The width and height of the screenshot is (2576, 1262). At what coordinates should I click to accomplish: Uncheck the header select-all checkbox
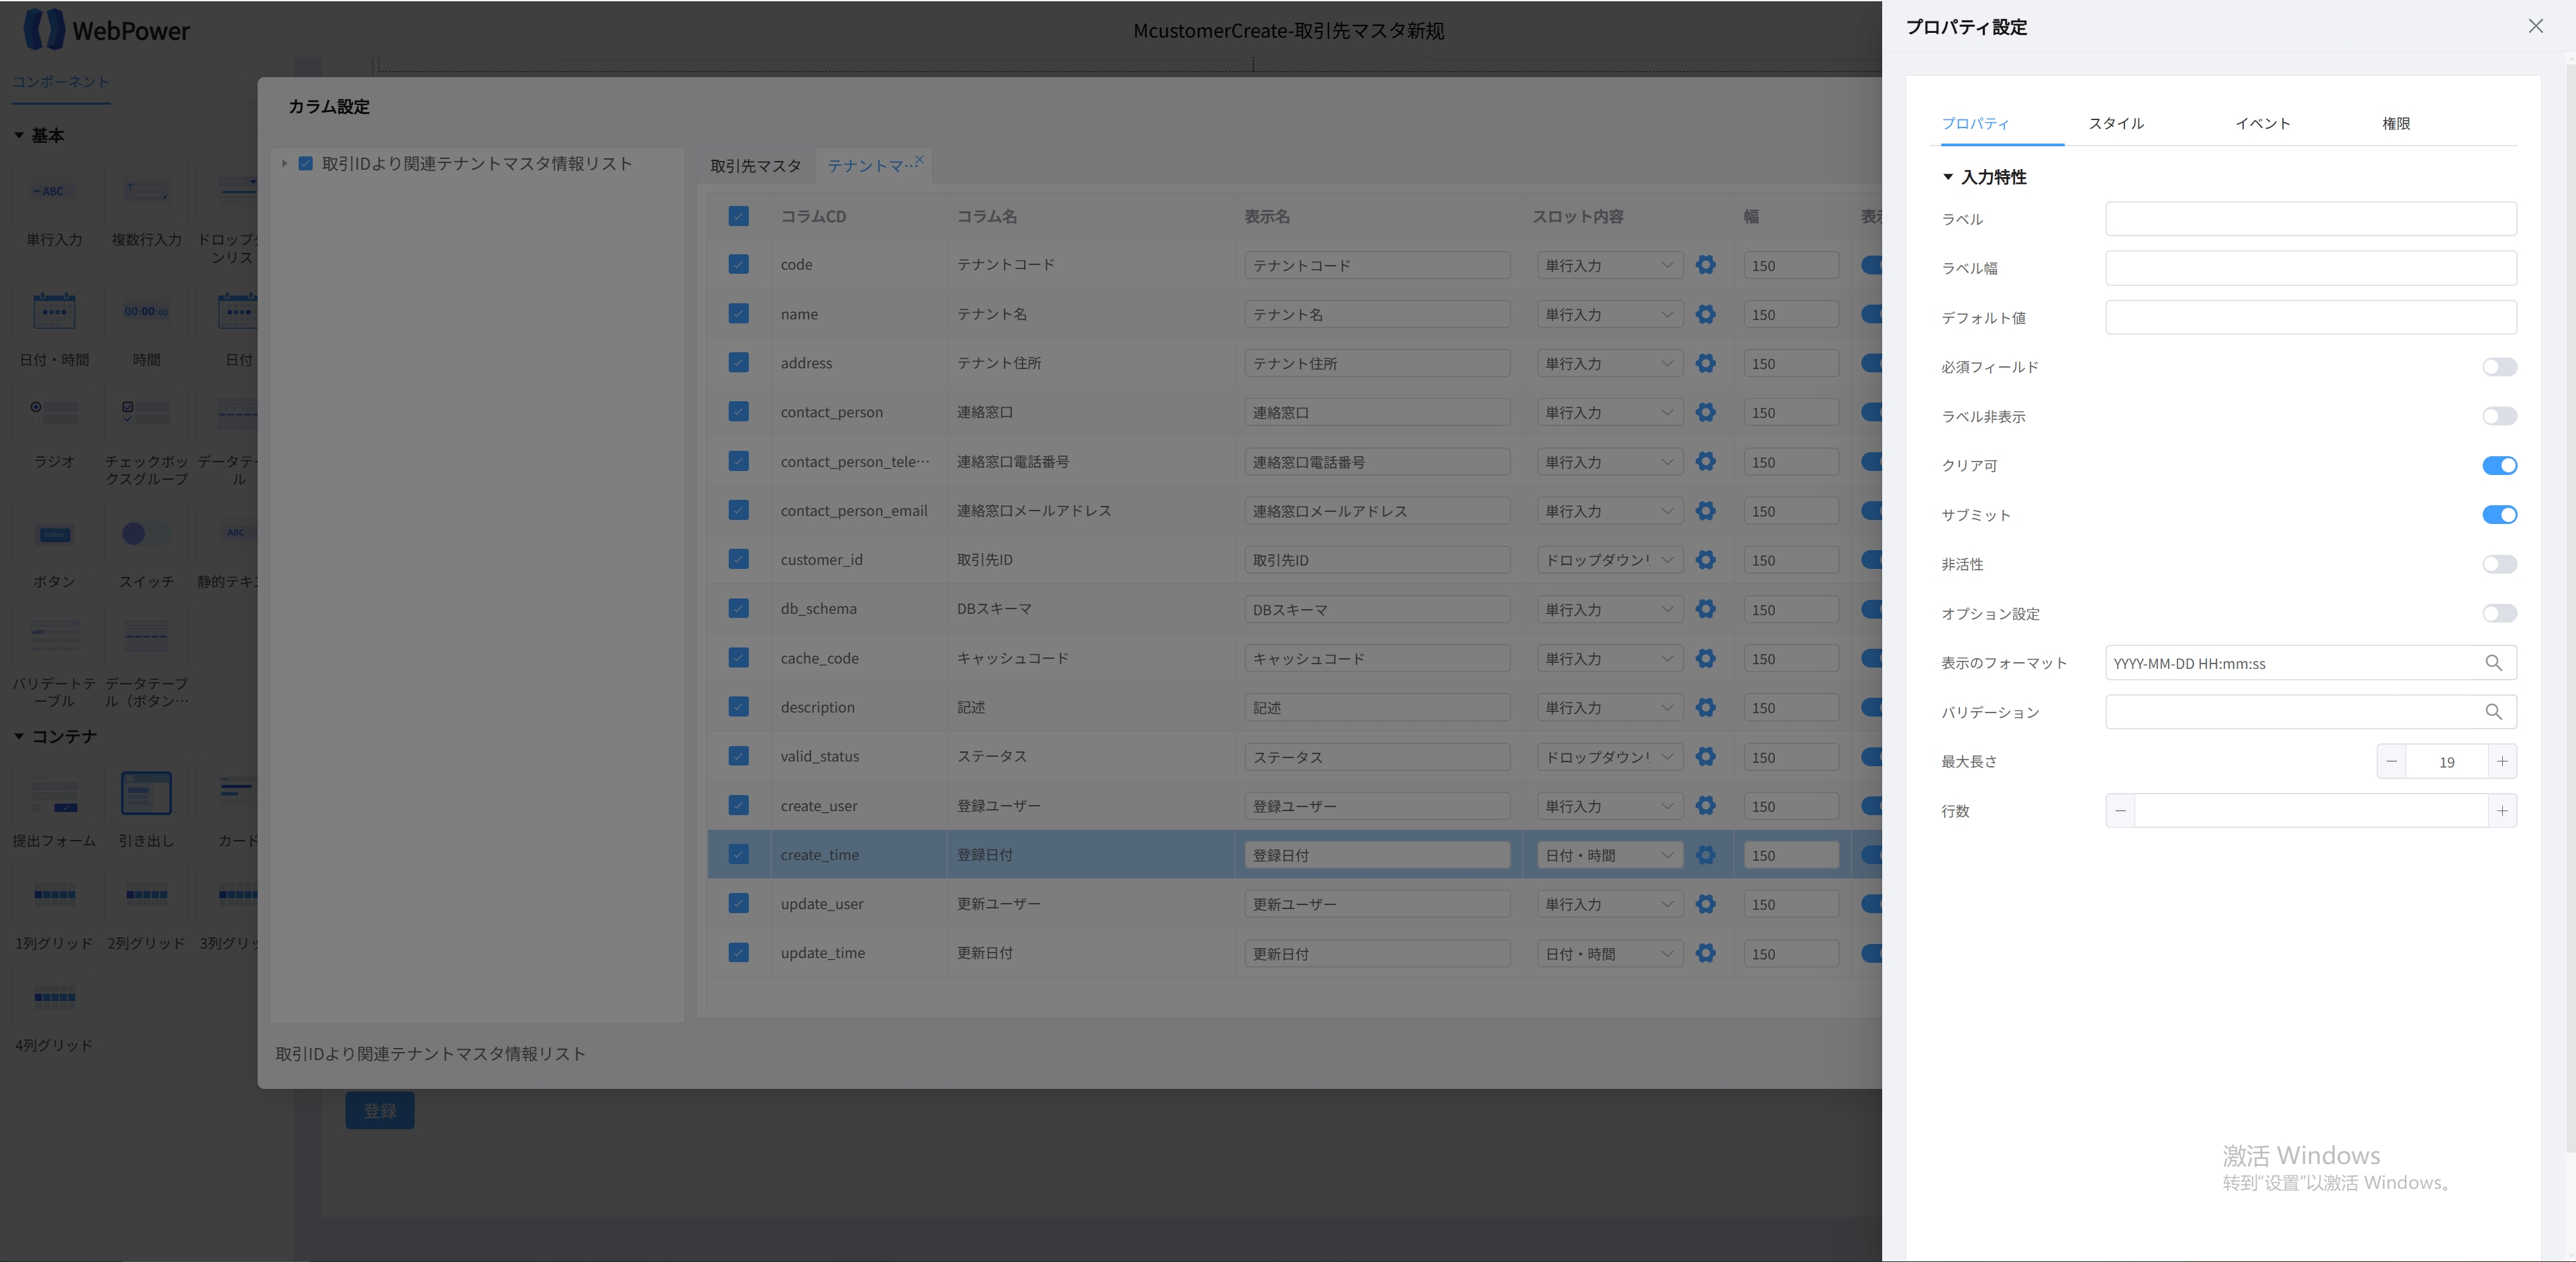point(738,216)
